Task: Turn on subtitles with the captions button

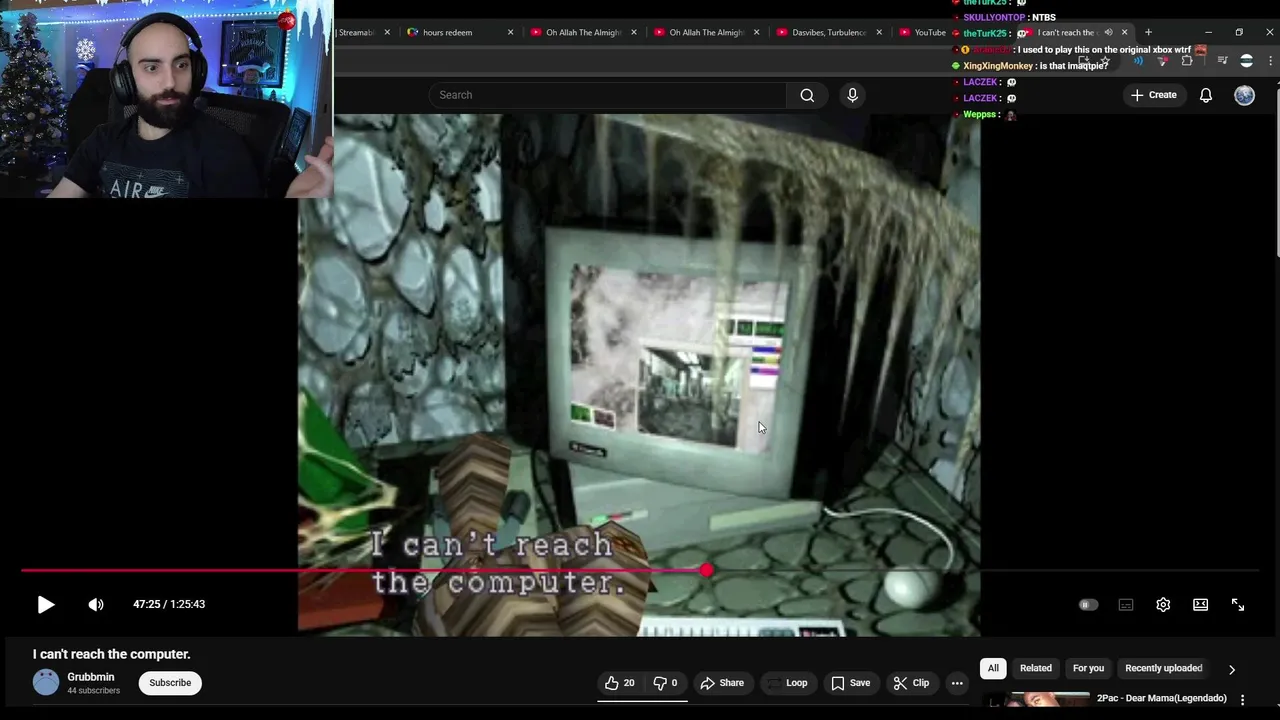Action: pyautogui.click(x=1126, y=604)
